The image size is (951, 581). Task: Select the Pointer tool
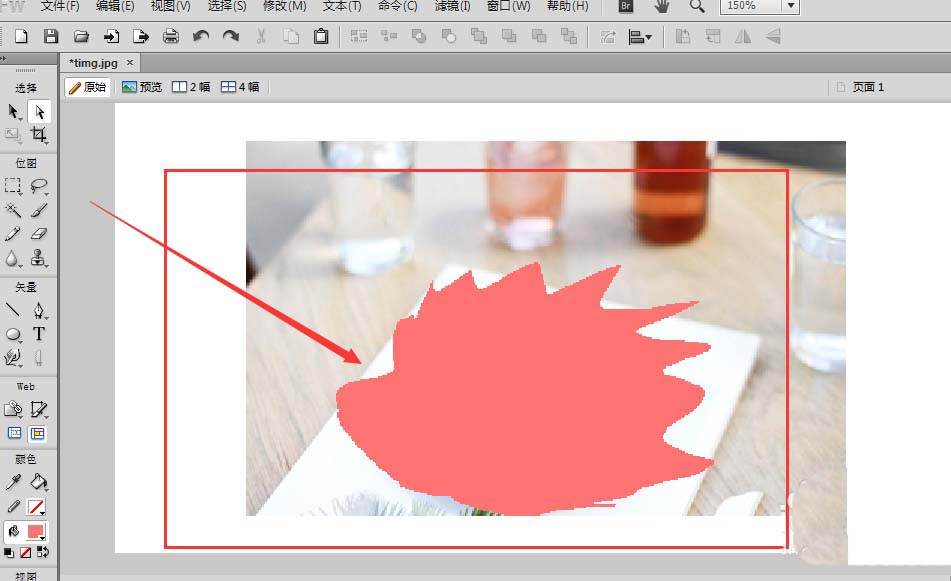(x=13, y=112)
